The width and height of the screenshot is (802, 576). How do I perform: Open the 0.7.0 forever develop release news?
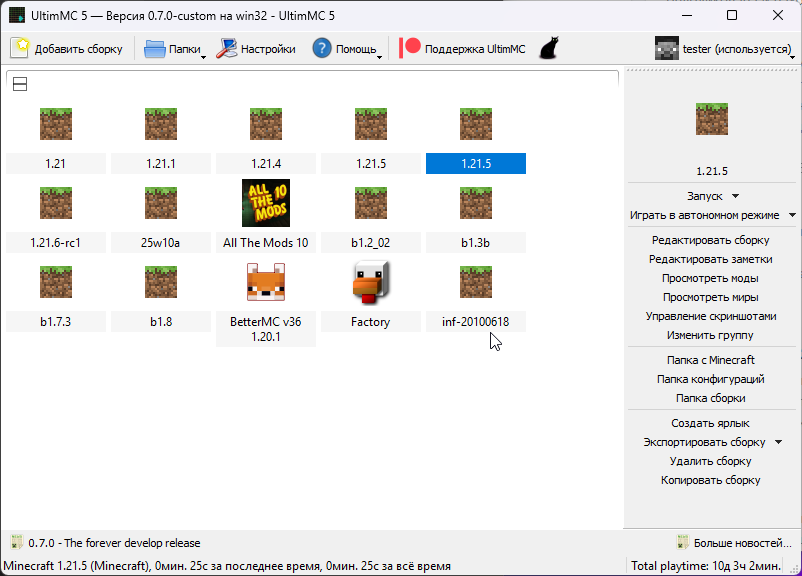coord(114,543)
